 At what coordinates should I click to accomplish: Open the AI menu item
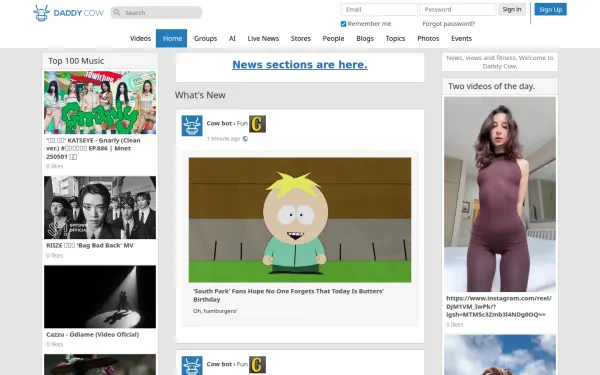click(x=232, y=38)
